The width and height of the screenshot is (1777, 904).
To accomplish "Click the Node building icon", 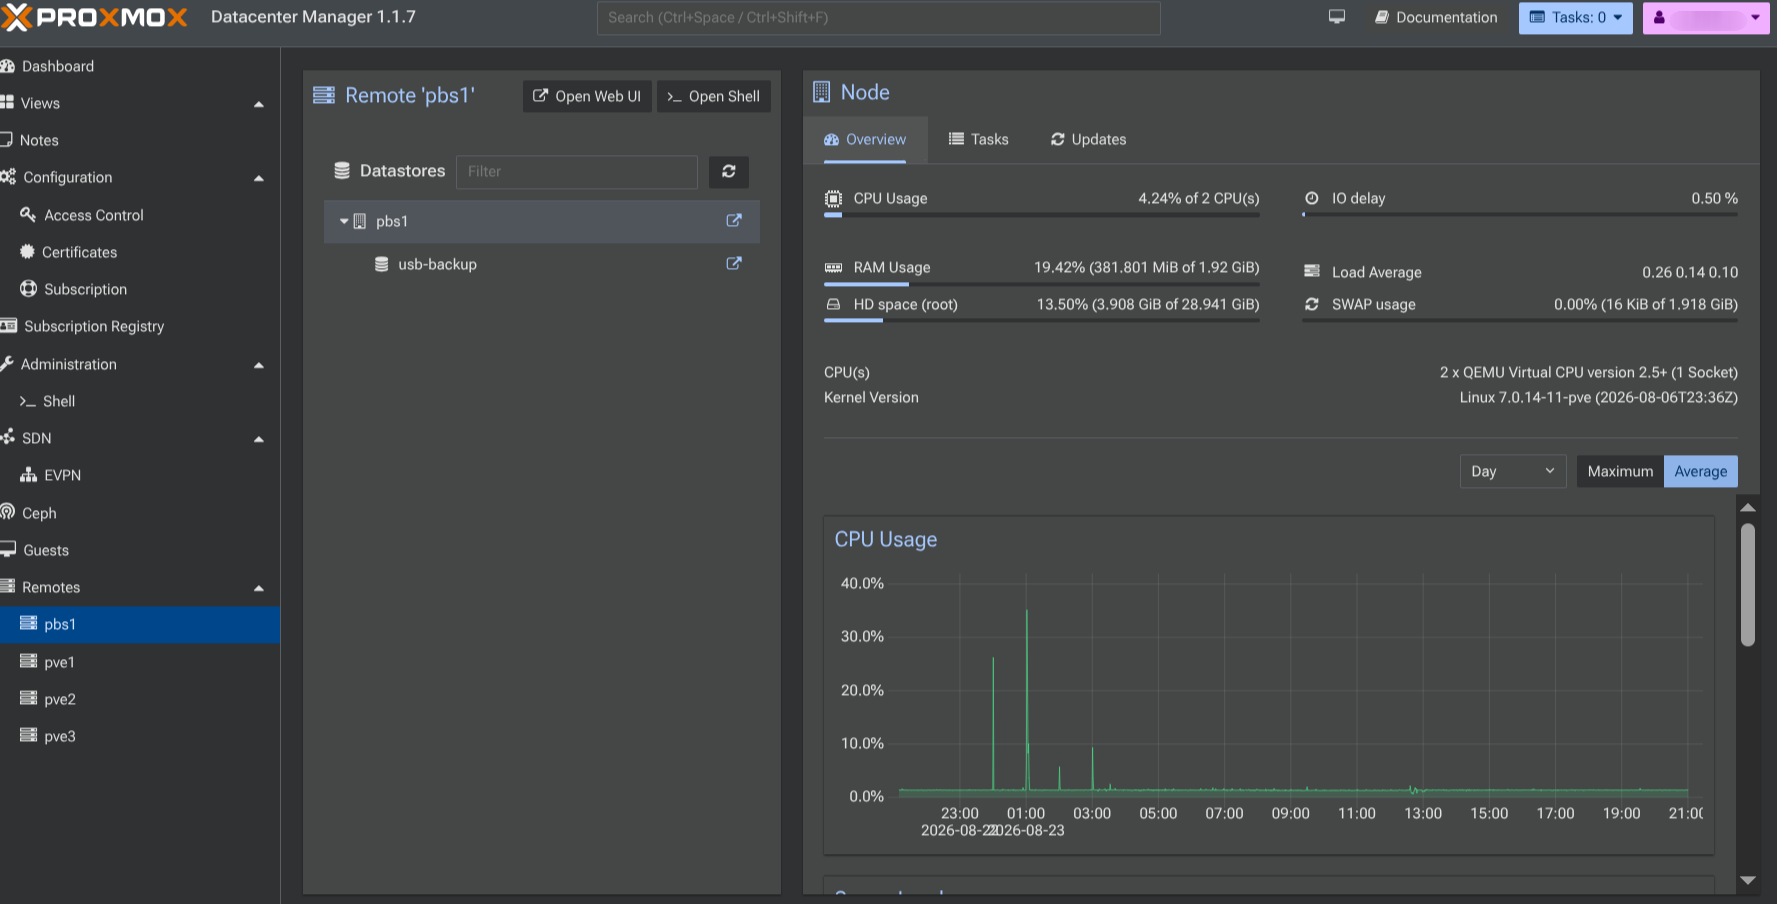I will pos(821,92).
